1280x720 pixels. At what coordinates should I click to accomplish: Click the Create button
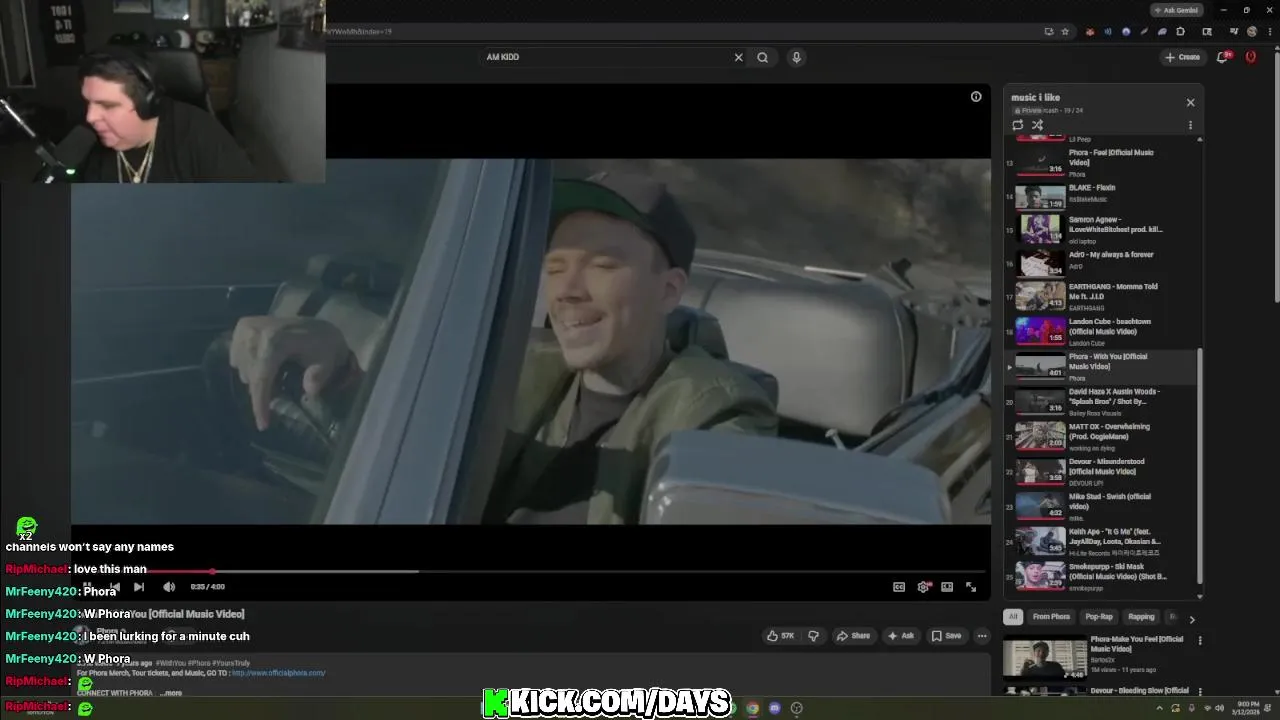(1182, 57)
